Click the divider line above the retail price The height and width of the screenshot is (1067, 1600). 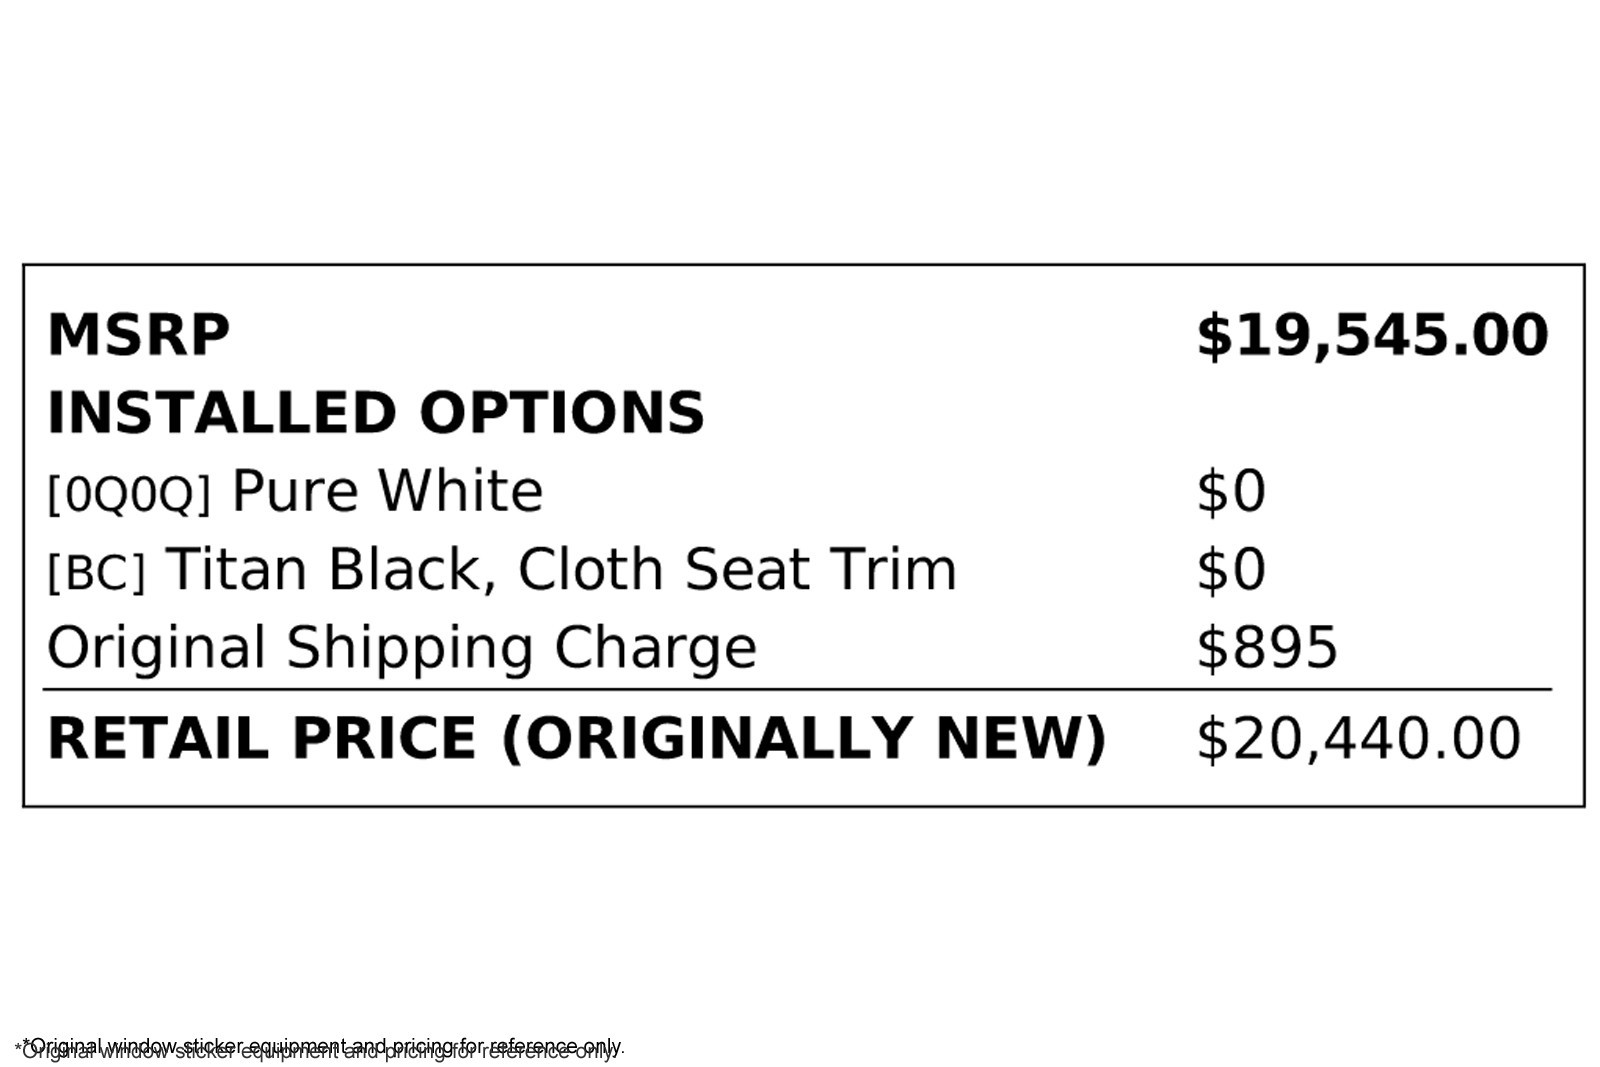pos(796,690)
